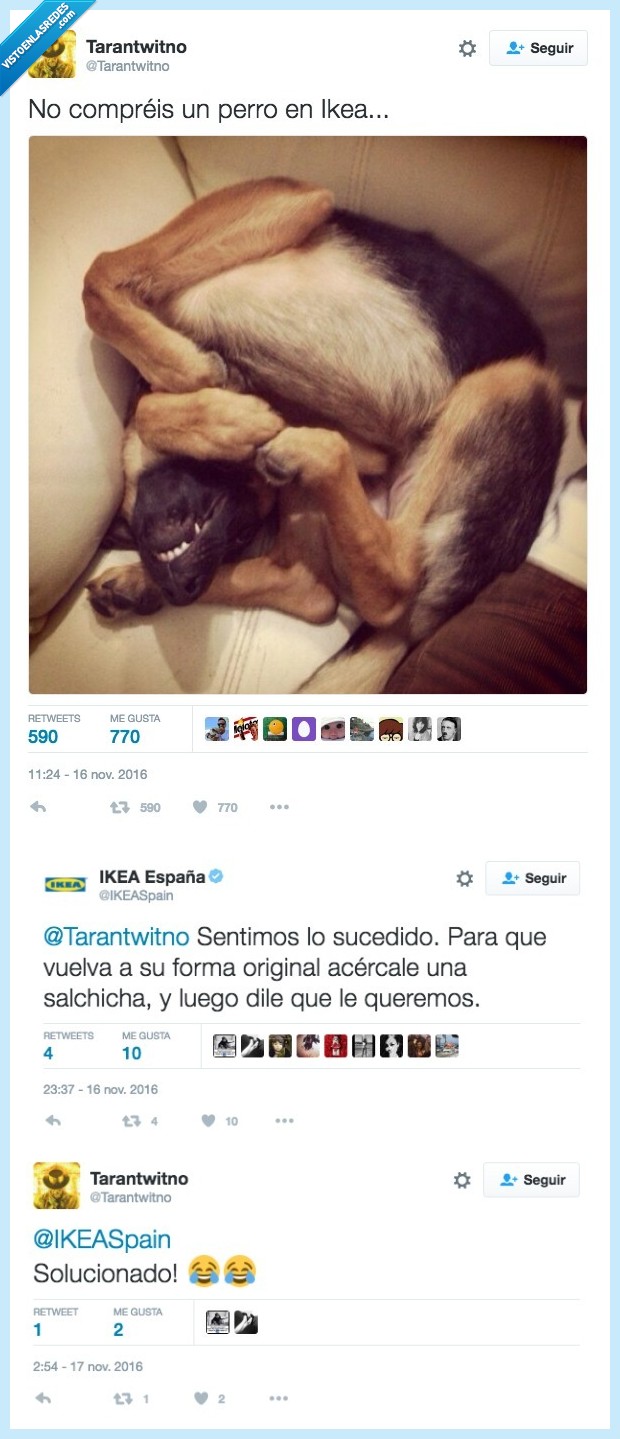Open IKEA España profile logo avatar
Viewport: 620px width, 1439px height.
[x=65, y=885]
